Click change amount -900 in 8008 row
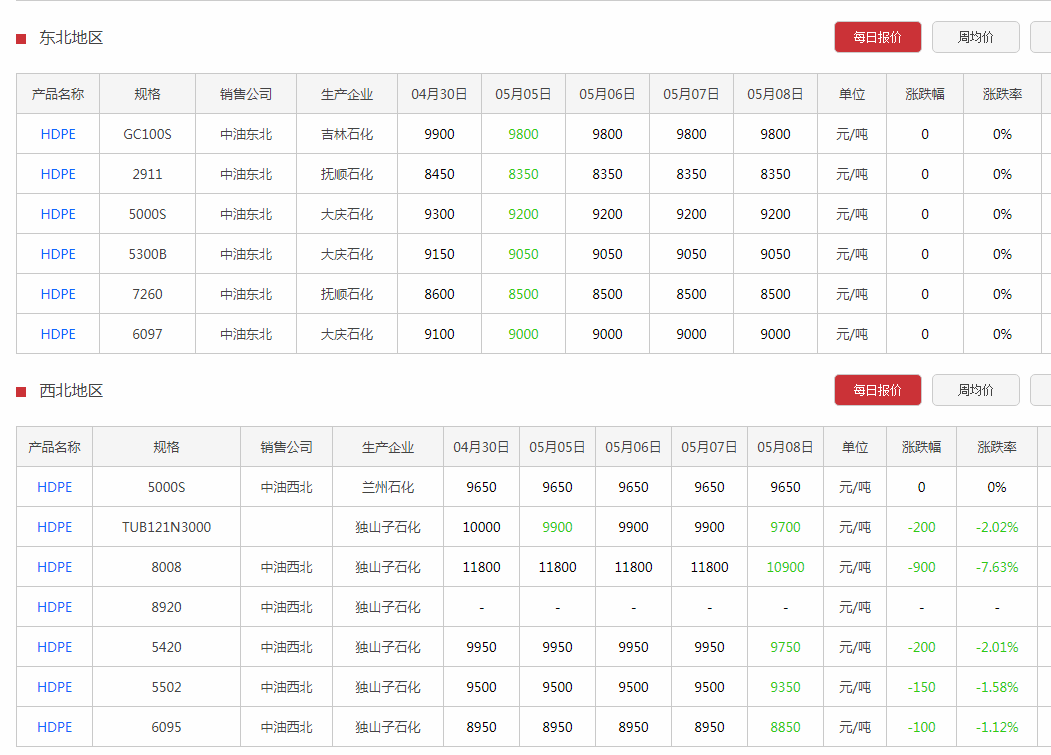 [922, 567]
